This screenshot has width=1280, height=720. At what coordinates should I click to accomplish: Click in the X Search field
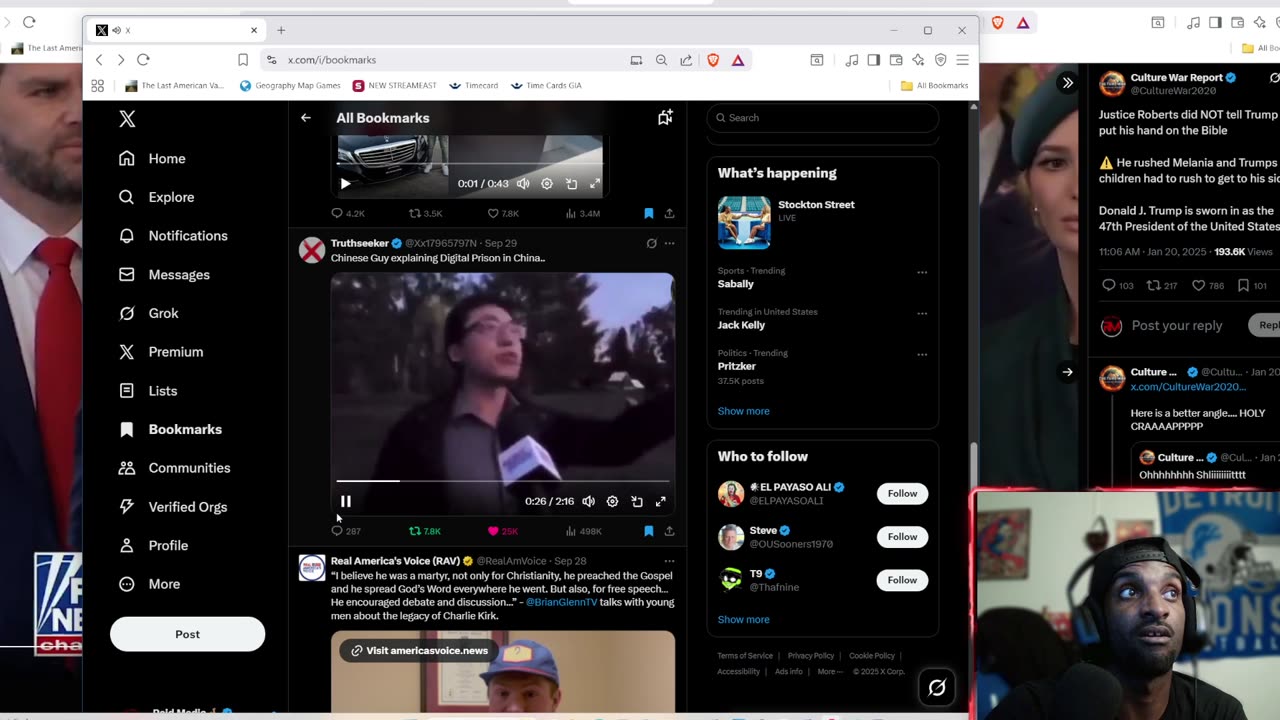point(823,118)
